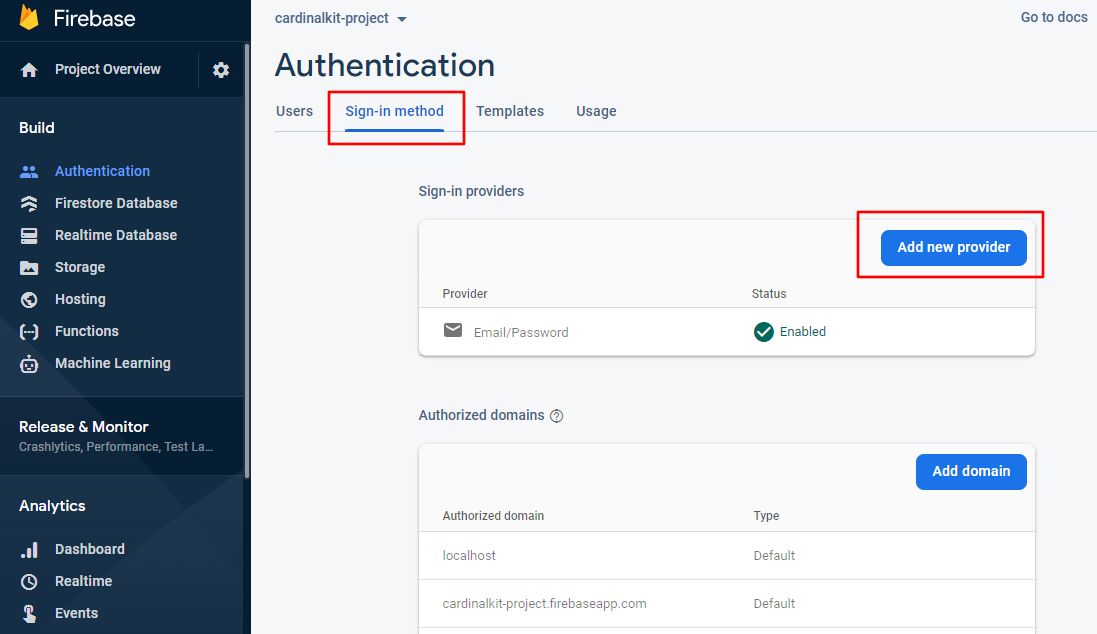The image size is (1097, 634).
Task: Click the Functions brackets icon
Action: 29,331
